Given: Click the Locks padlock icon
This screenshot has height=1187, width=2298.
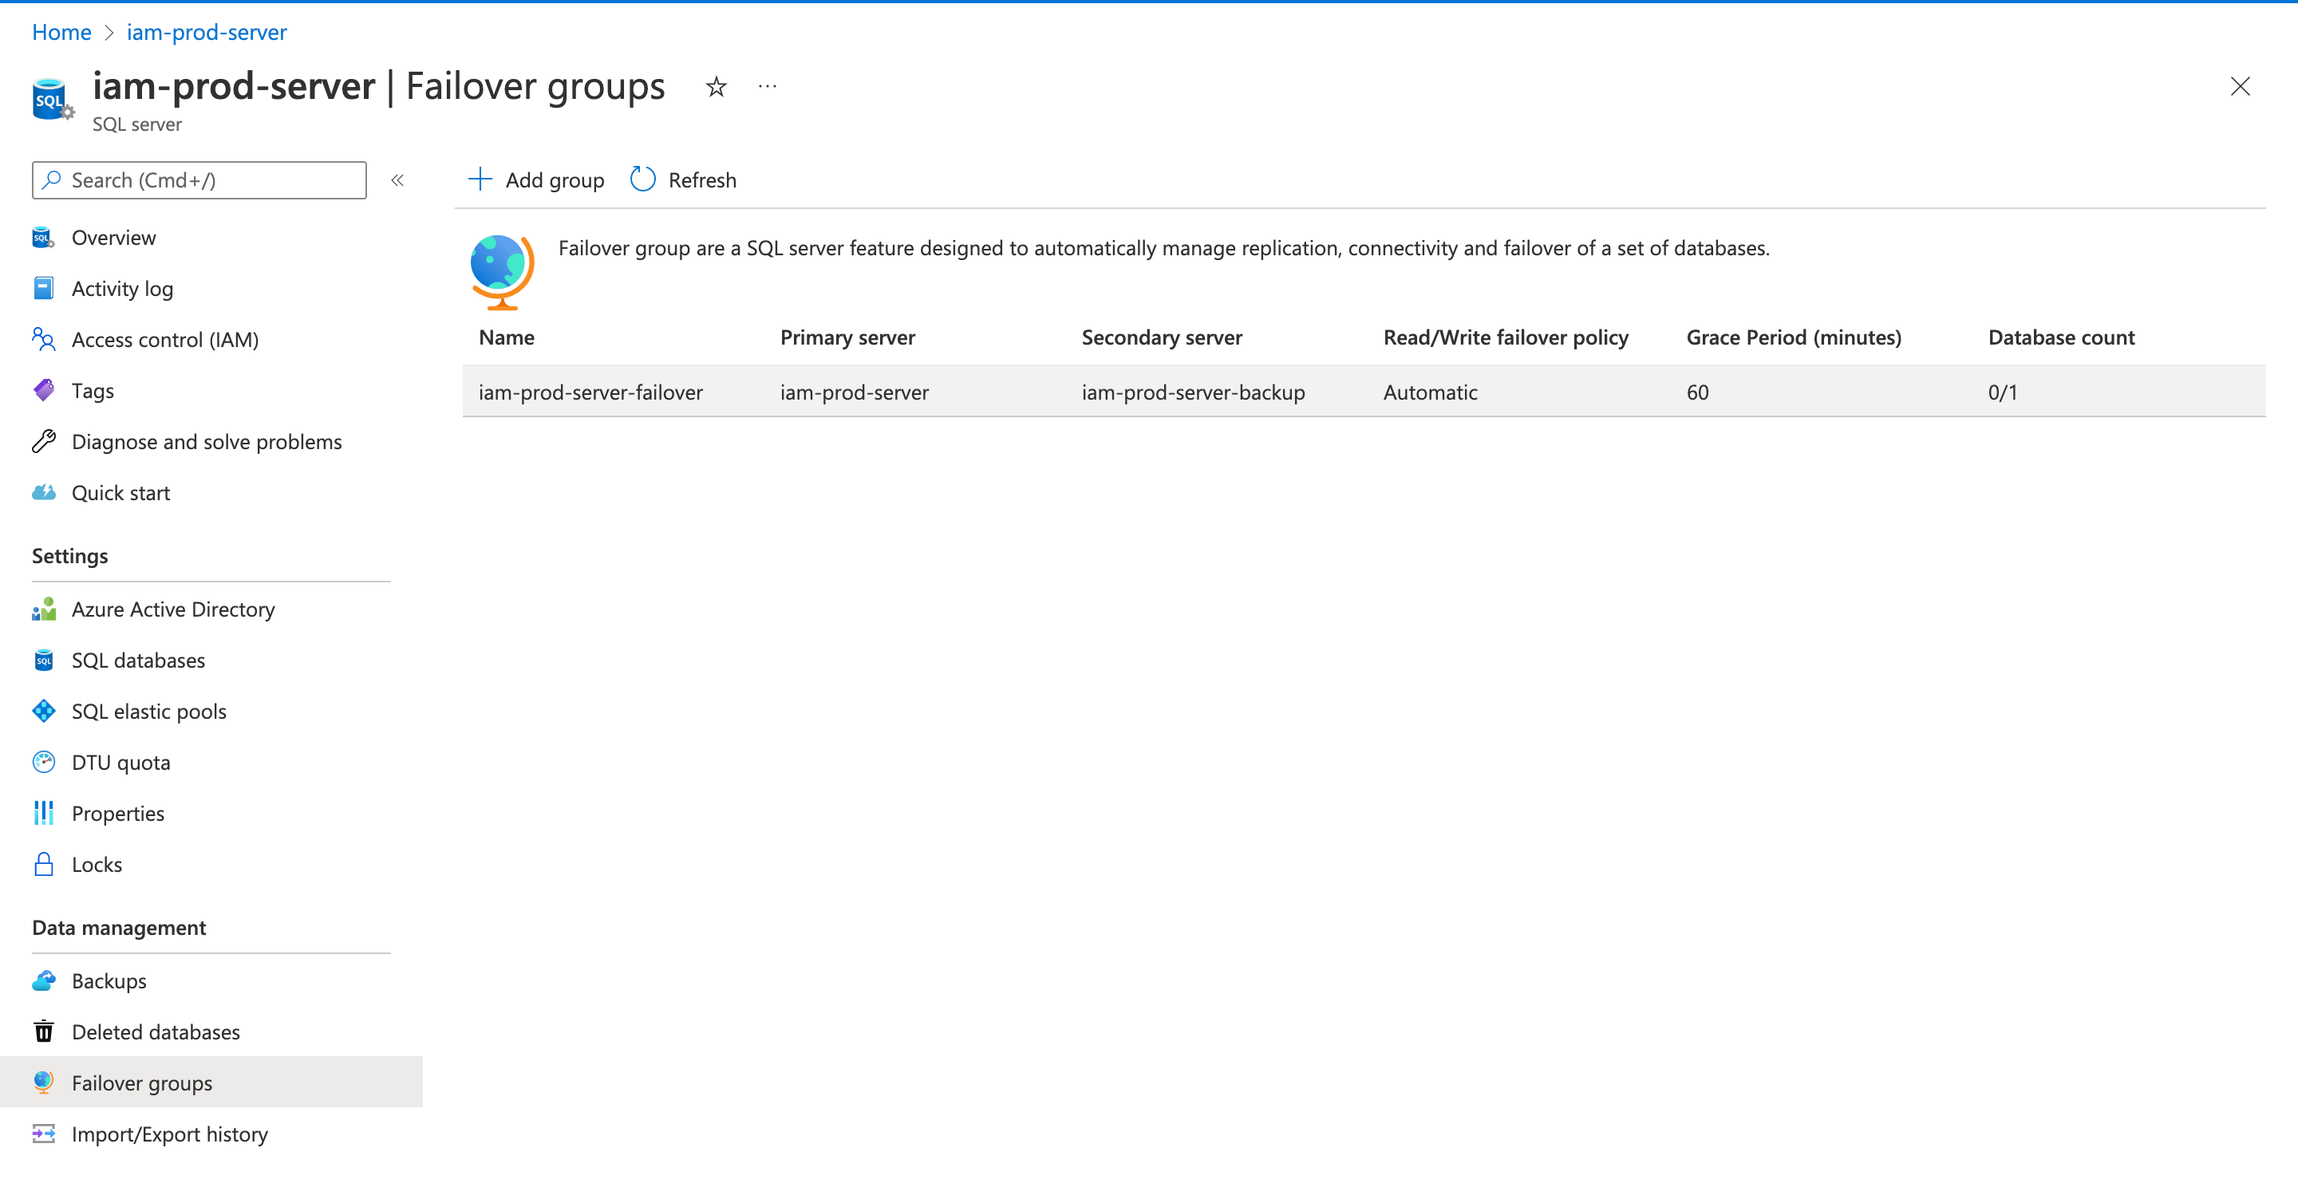Looking at the screenshot, I should (x=43, y=864).
